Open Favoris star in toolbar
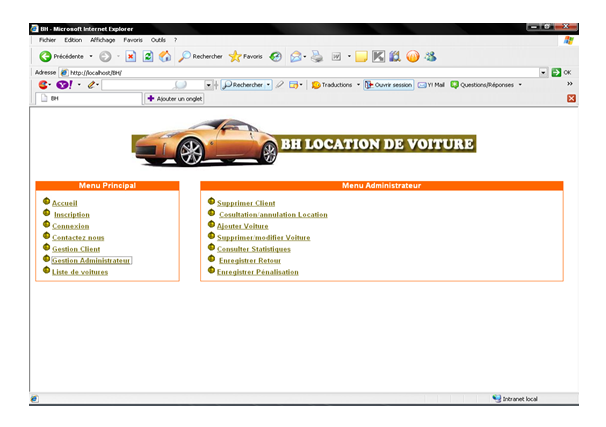Screen dimensions: 606x427 click(245, 56)
